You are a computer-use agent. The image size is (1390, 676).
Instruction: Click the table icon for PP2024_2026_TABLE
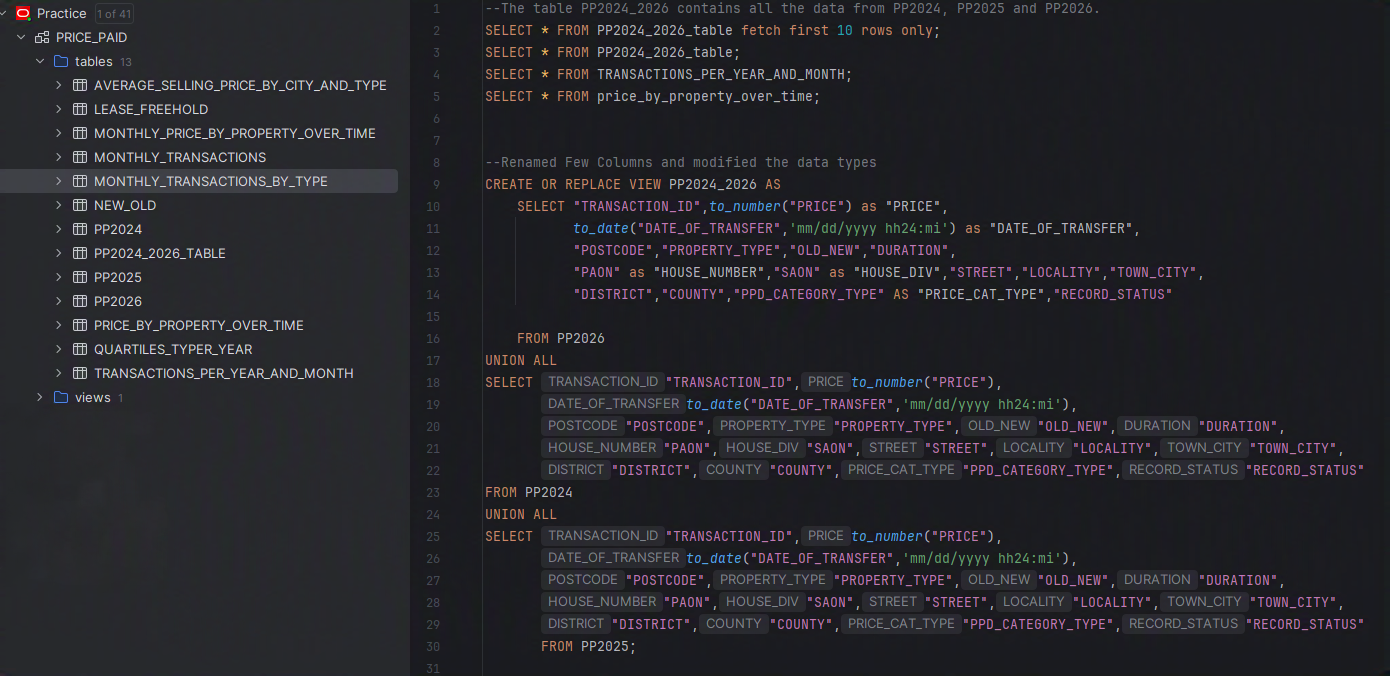click(80, 253)
